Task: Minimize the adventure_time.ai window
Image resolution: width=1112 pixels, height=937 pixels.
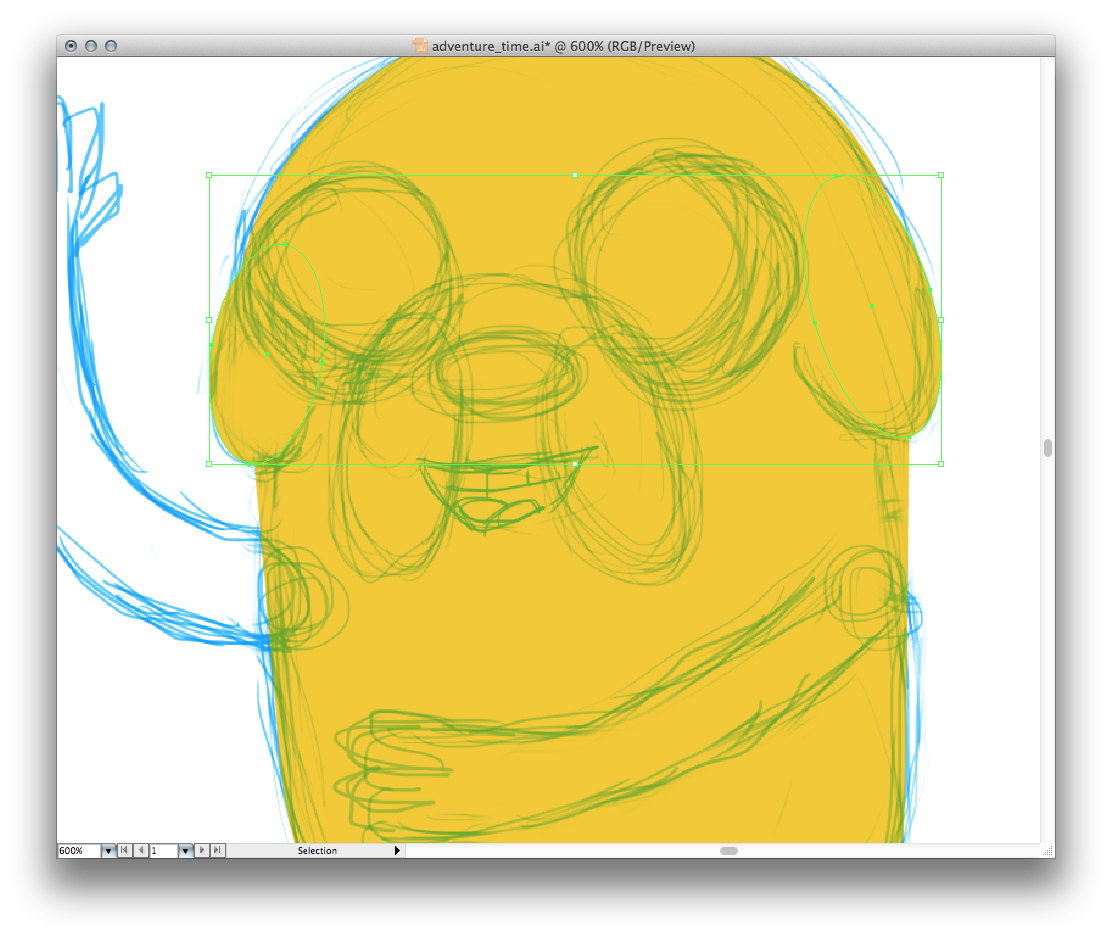Action: click(91, 46)
